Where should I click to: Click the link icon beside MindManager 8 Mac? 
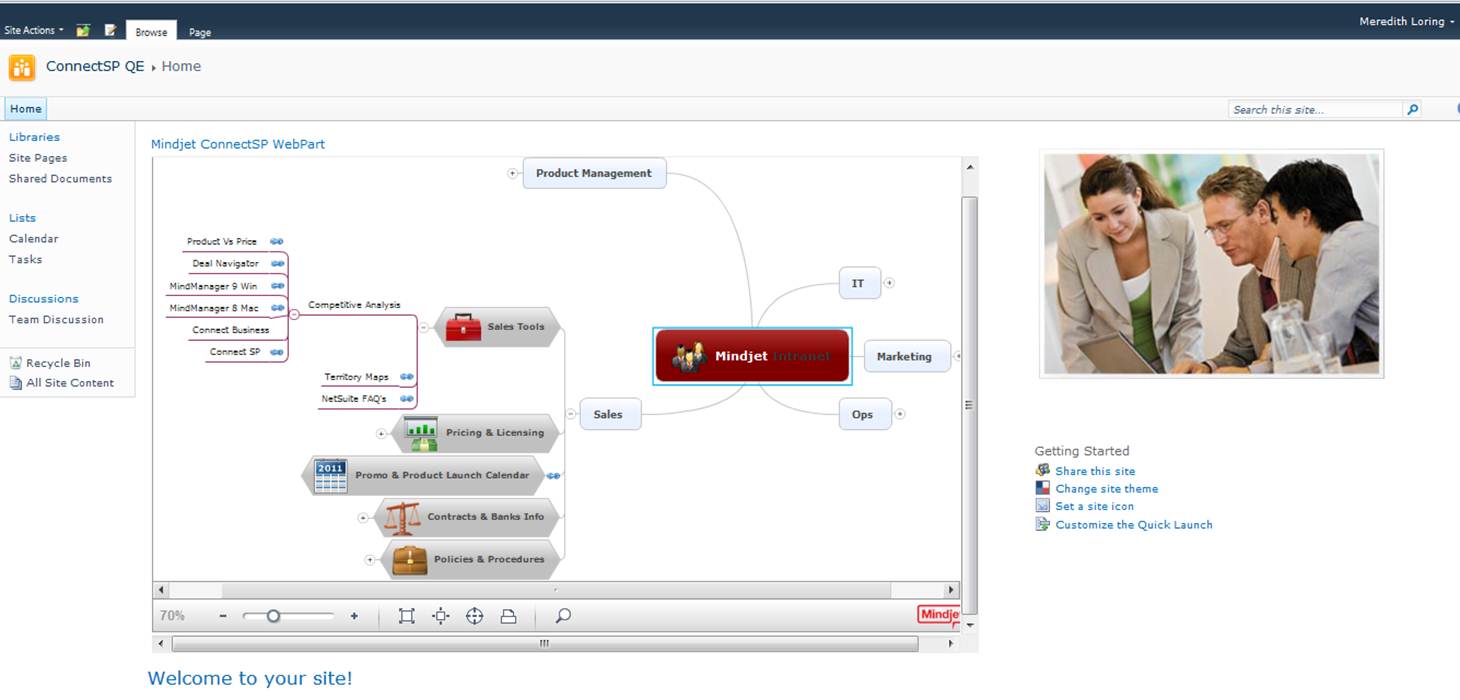click(277, 308)
